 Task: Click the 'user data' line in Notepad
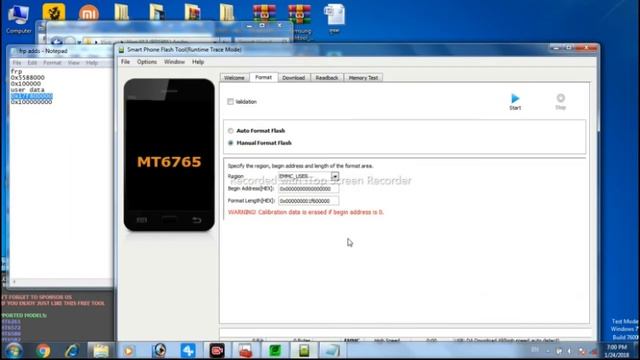pyautogui.click(x=27, y=90)
